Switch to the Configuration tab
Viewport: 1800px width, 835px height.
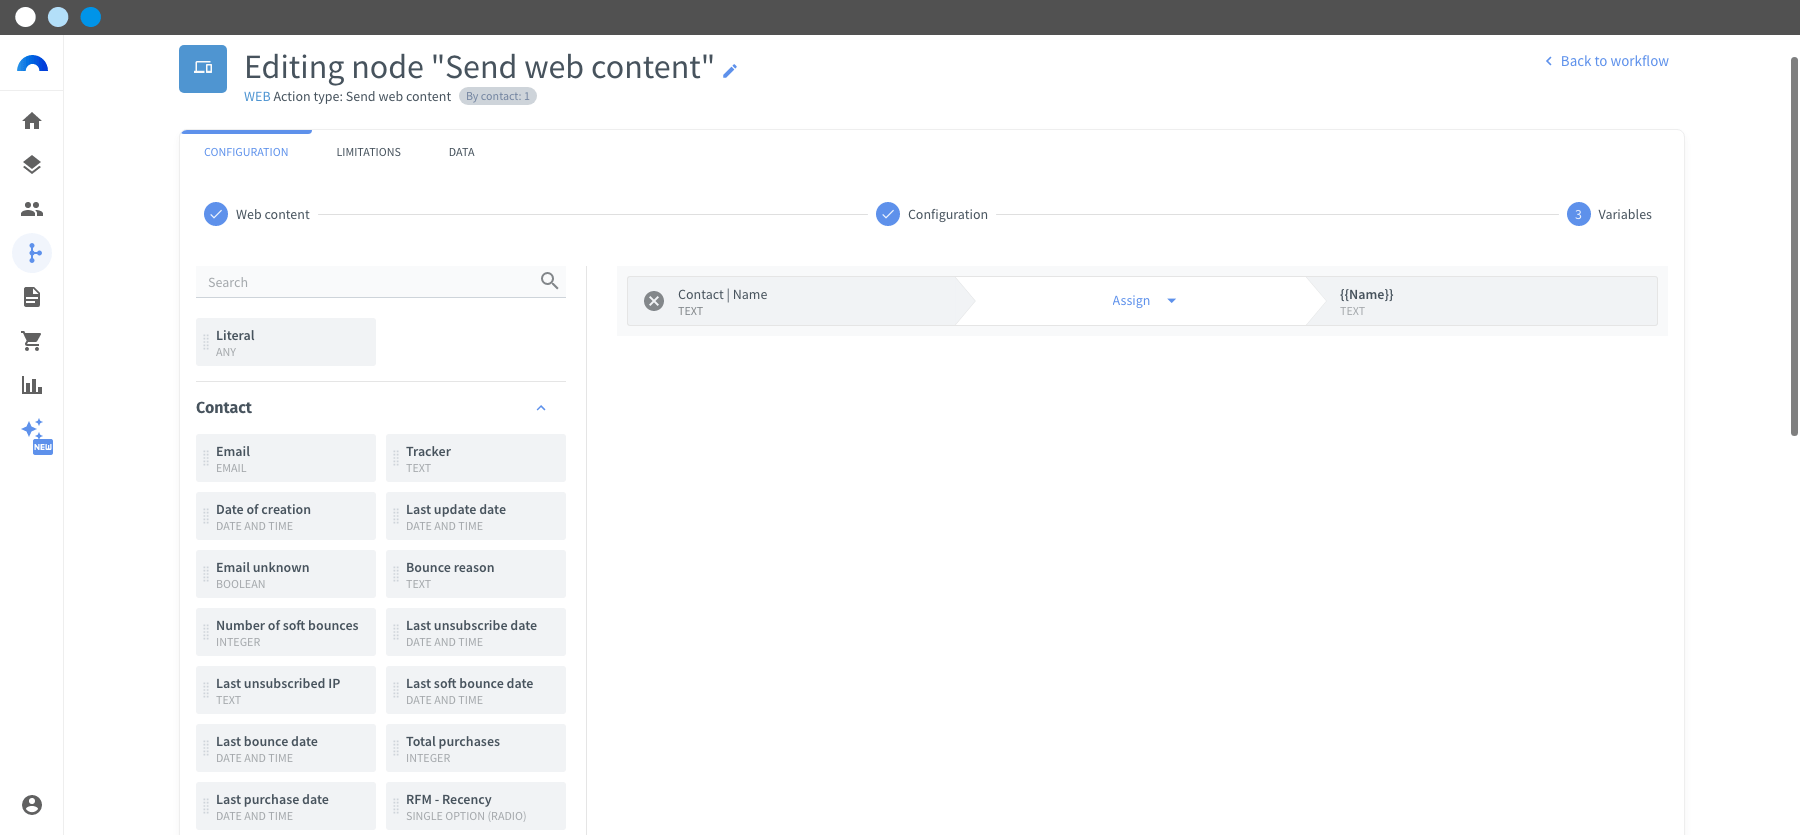(x=246, y=152)
